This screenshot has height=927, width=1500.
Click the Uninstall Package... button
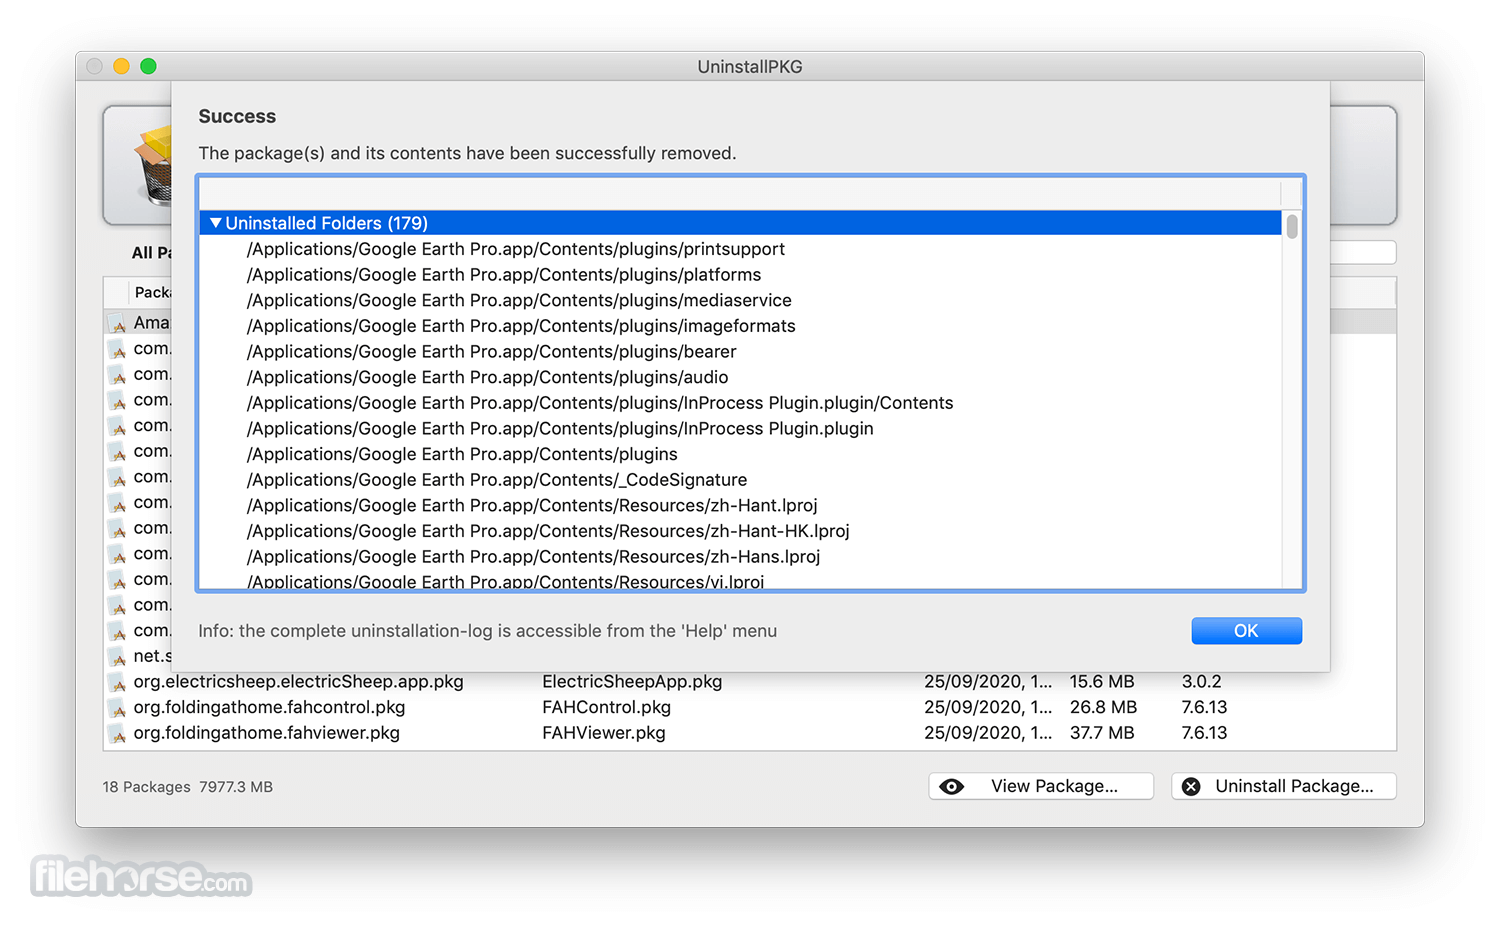point(1284,786)
